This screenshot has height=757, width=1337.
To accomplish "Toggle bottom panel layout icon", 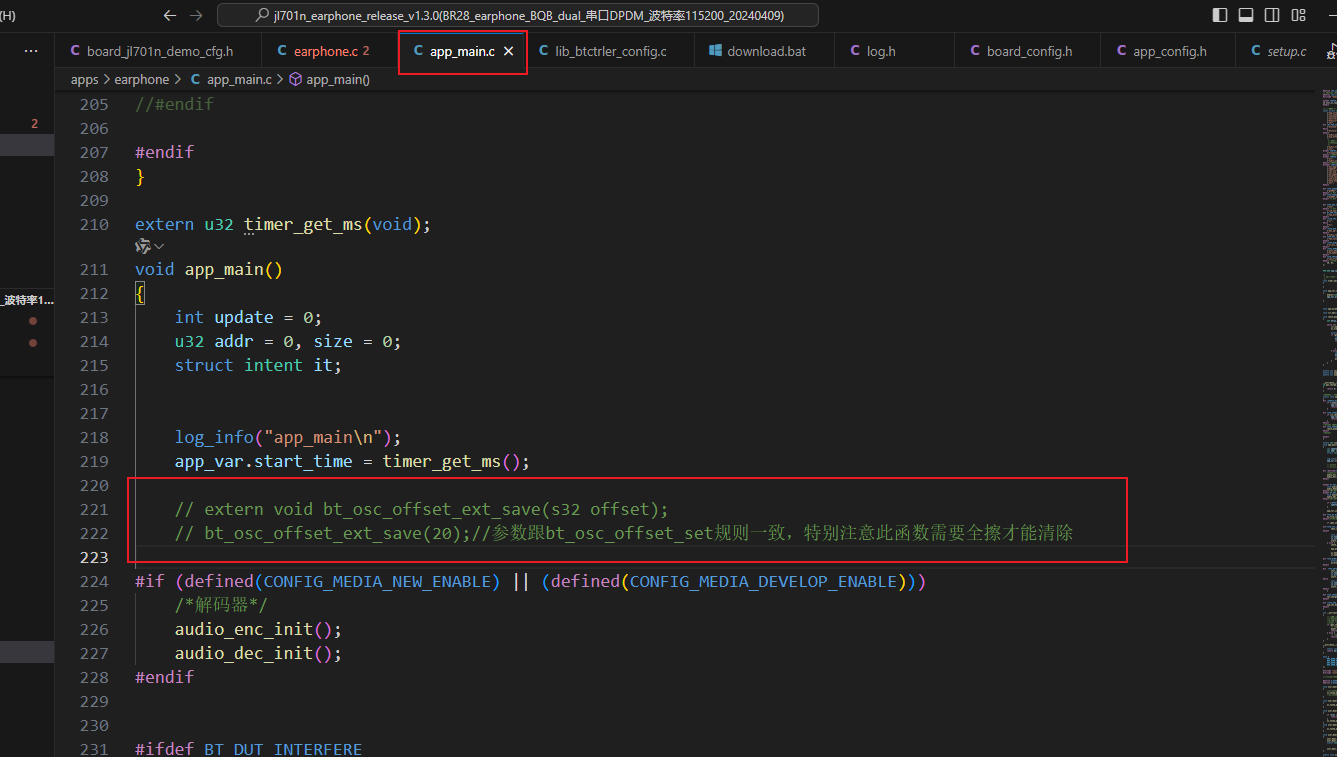I will point(1246,15).
